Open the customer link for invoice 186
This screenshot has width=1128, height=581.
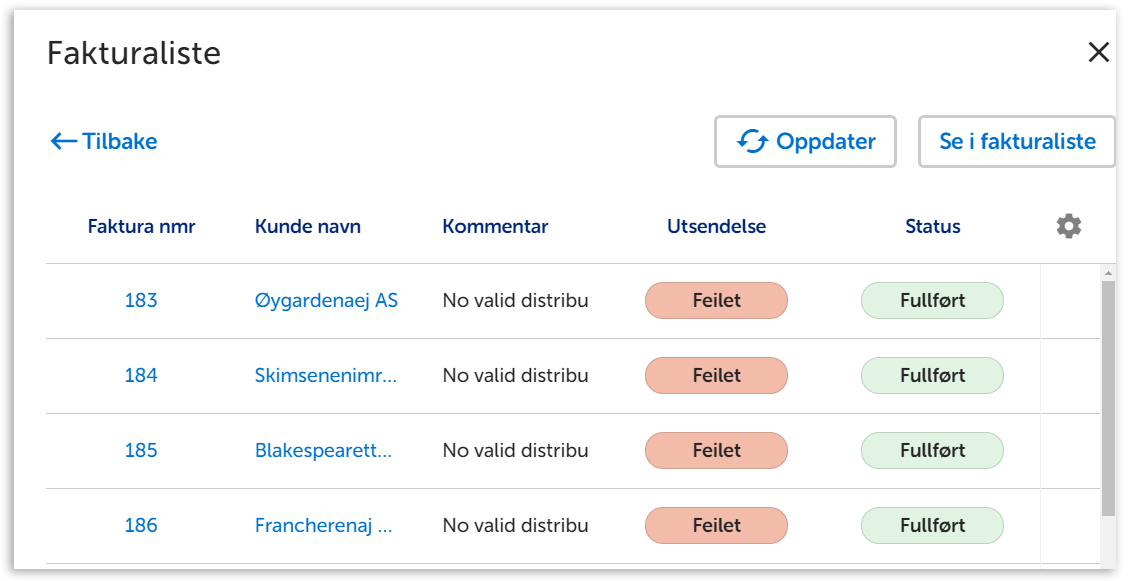pyautogui.click(x=324, y=526)
